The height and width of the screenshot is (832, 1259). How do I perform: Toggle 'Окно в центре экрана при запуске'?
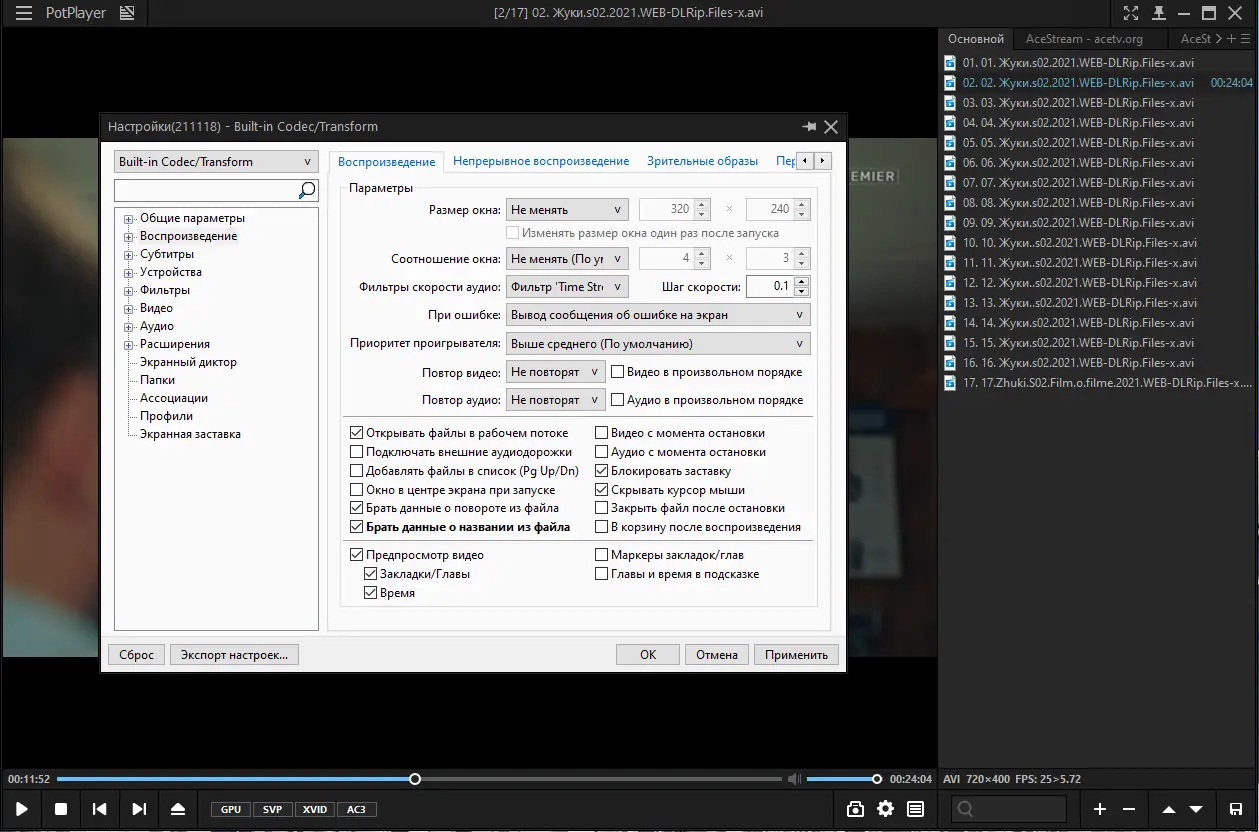click(357, 490)
